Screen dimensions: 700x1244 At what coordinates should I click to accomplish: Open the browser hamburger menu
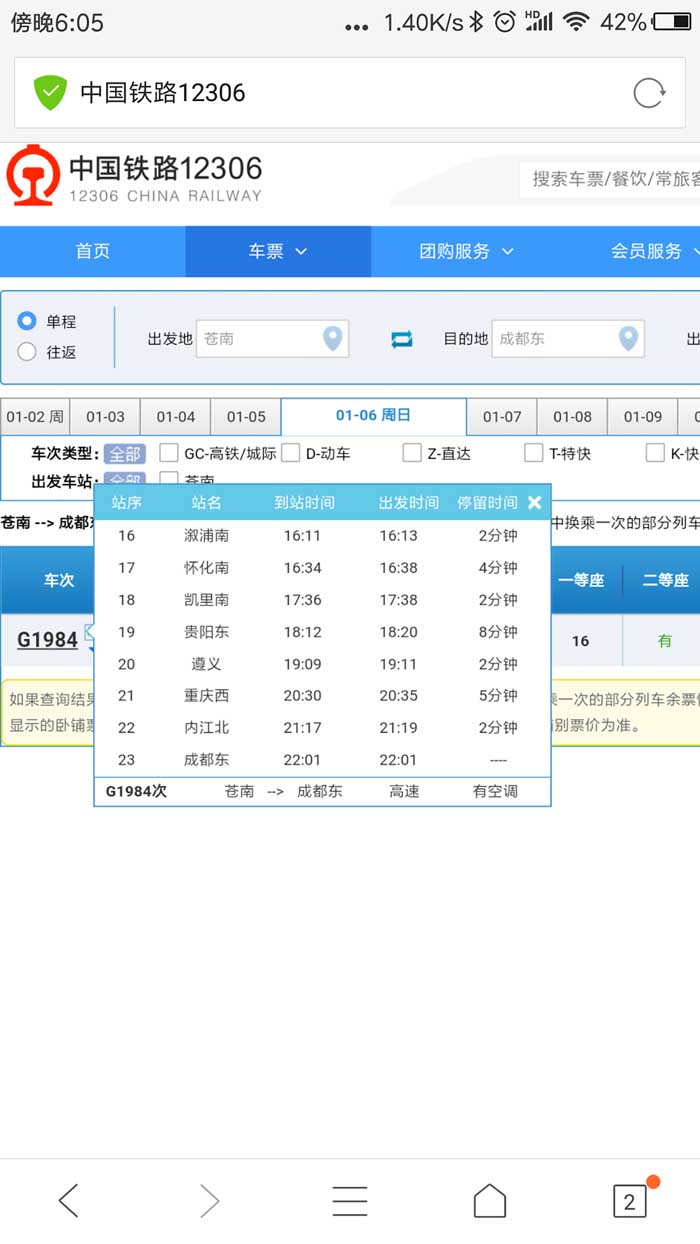[x=349, y=1200]
